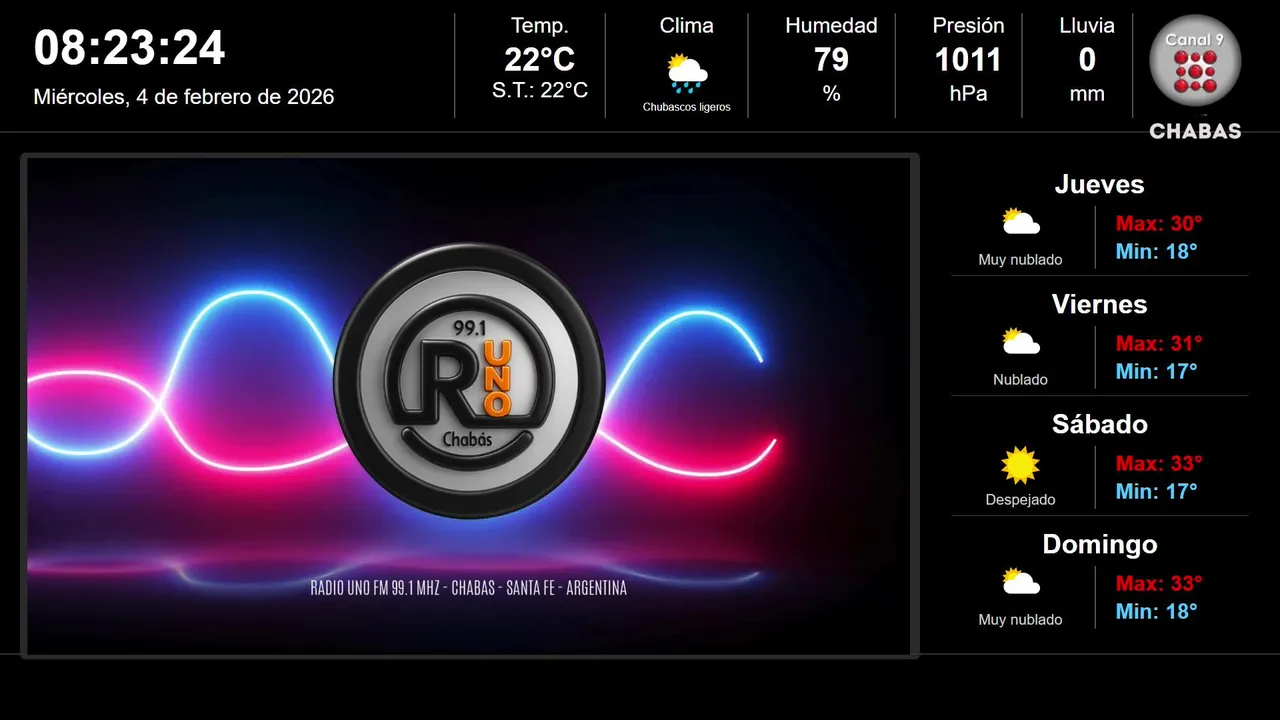This screenshot has height=720, width=1280.
Task: Click the Canal 9 Chabas logo
Action: point(1195,76)
